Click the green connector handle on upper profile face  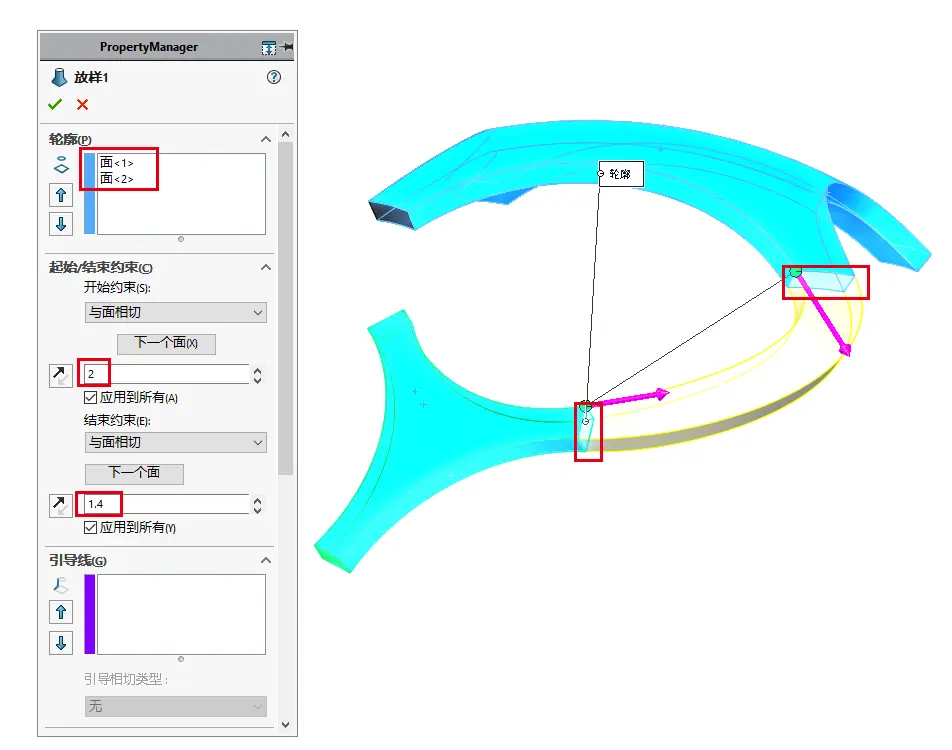(795, 271)
